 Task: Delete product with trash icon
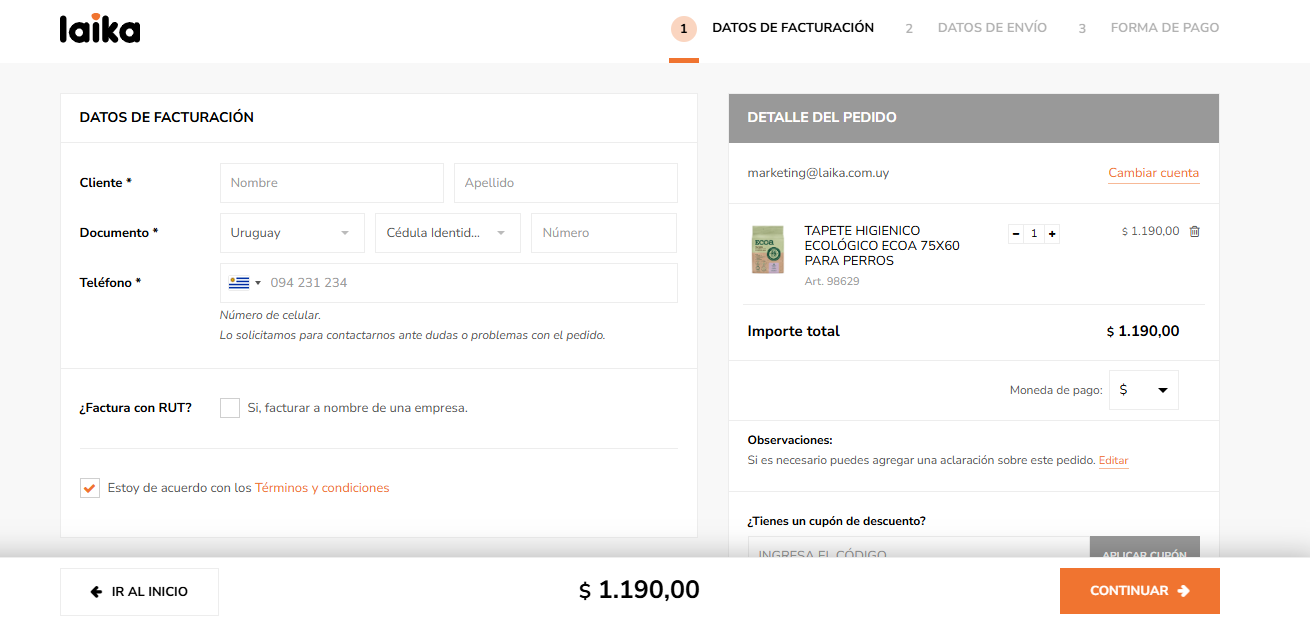tap(1194, 232)
